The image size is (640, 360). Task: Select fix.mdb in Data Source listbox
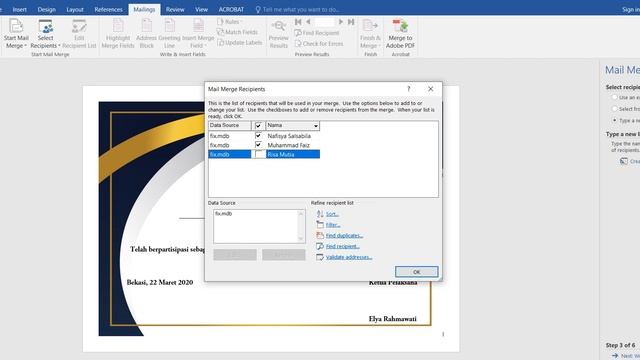(x=224, y=213)
